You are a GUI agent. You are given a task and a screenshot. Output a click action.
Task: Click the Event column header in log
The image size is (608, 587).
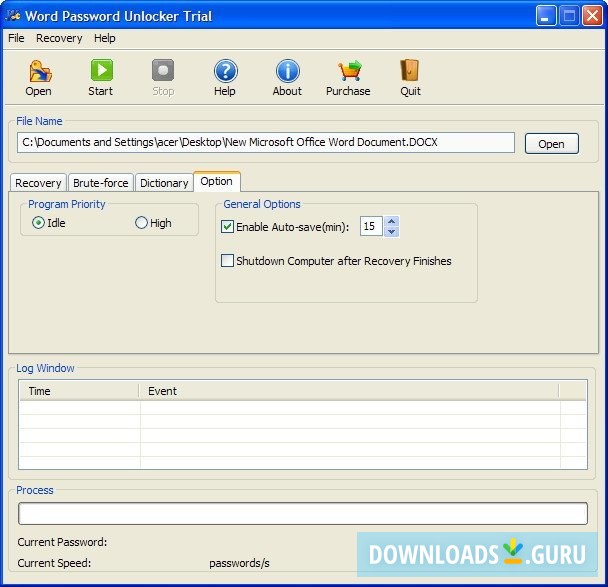pyautogui.click(x=349, y=391)
